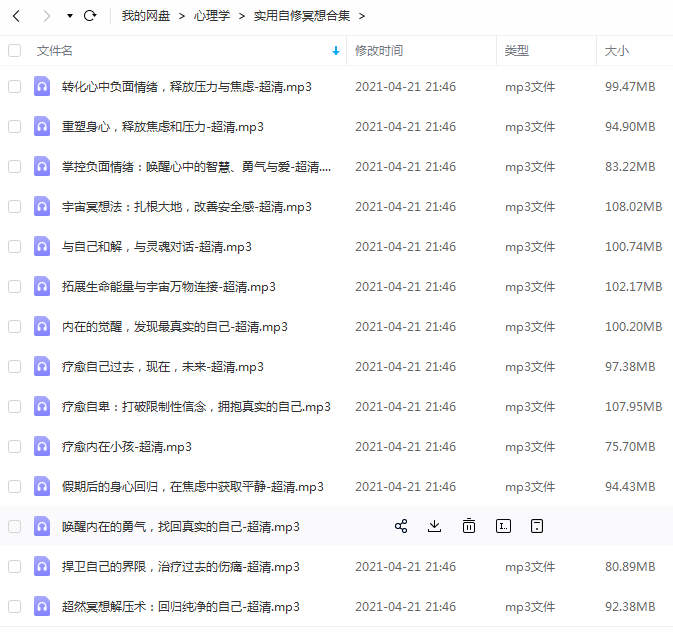Sort by 大小 column
The image size is (673, 632).
point(617,51)
